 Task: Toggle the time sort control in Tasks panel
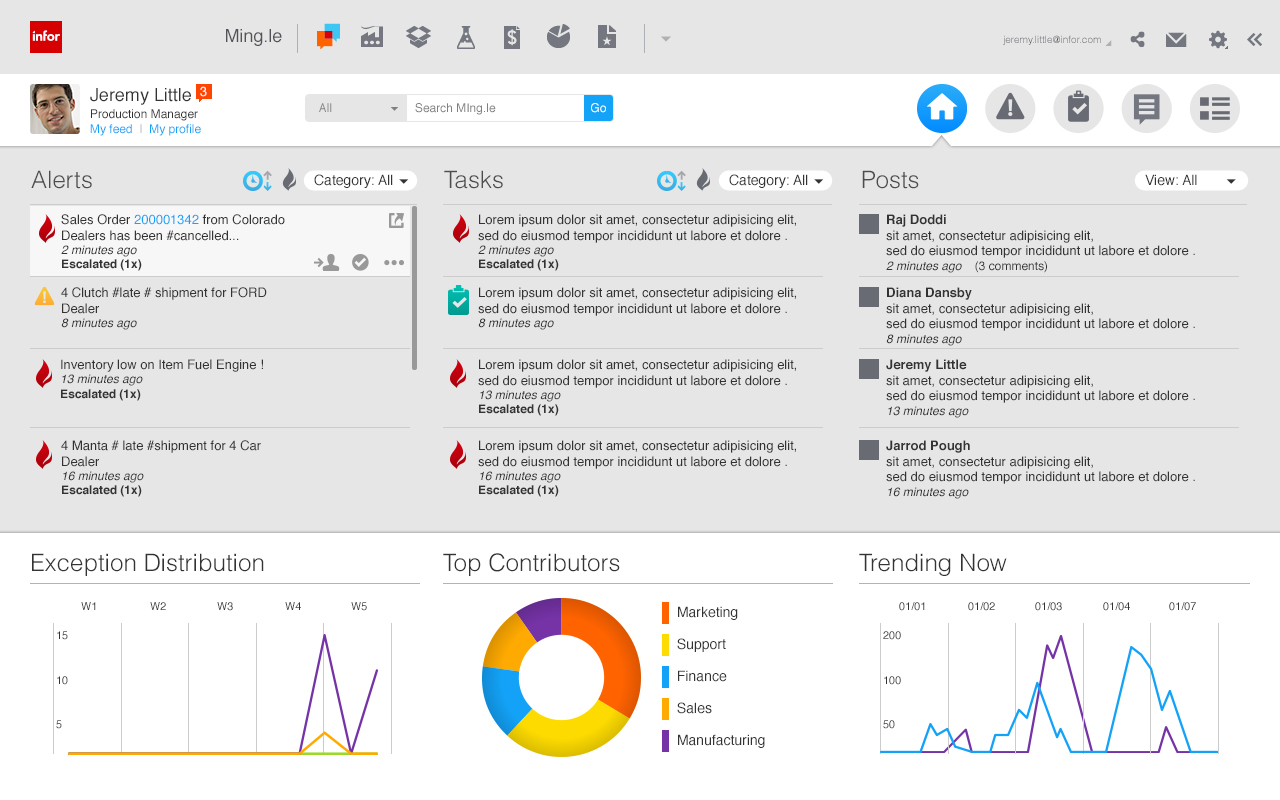click(669, 180)
